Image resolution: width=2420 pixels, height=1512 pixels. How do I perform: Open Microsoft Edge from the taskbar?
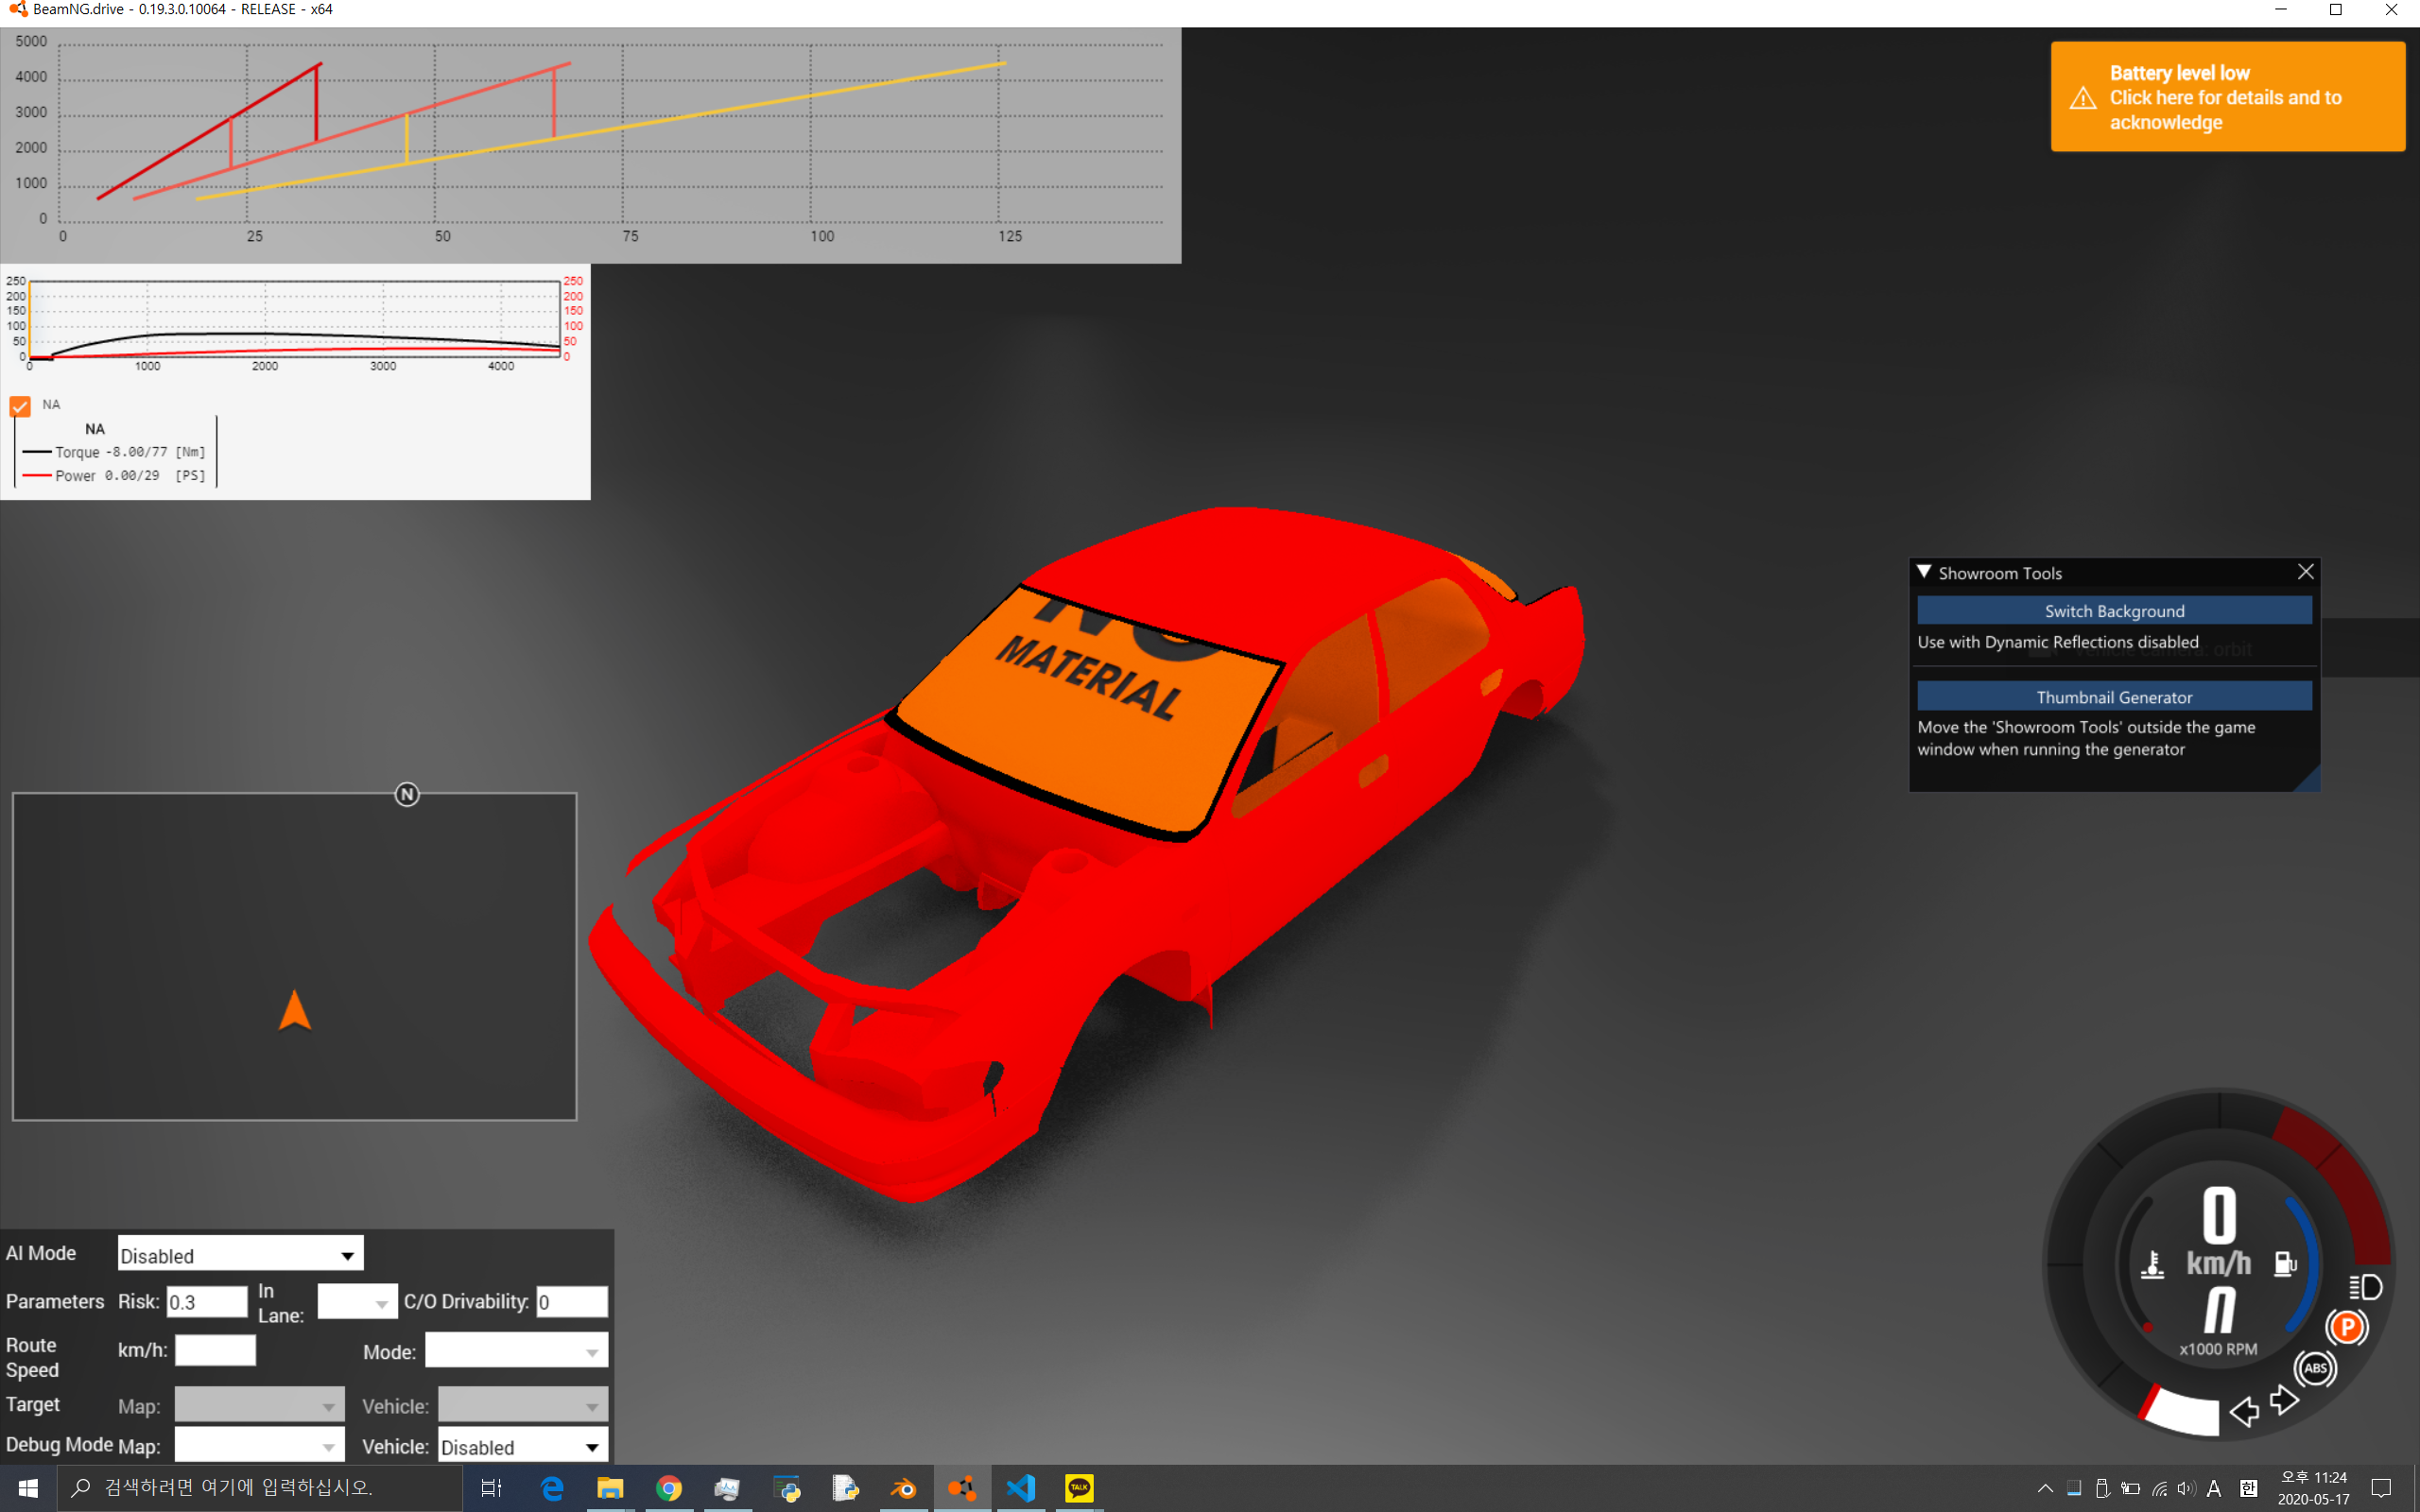point(552,1488)
